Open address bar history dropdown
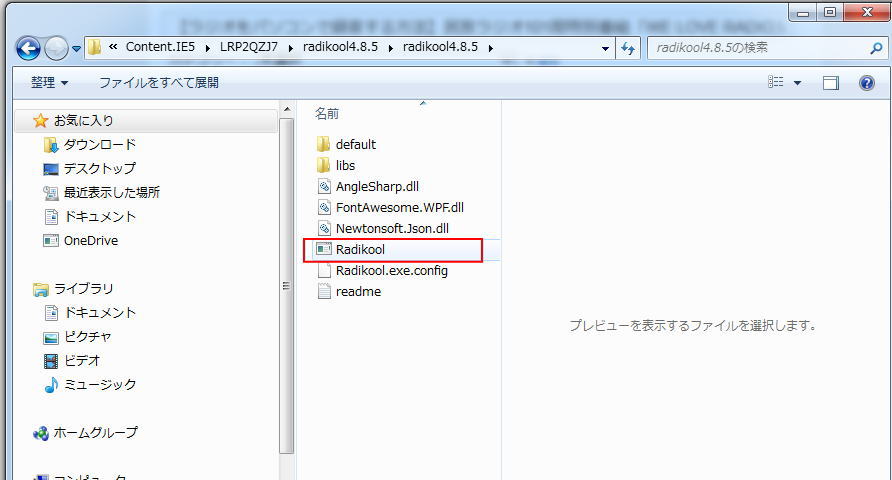This screenshot has width=892, height=480. 605,48
